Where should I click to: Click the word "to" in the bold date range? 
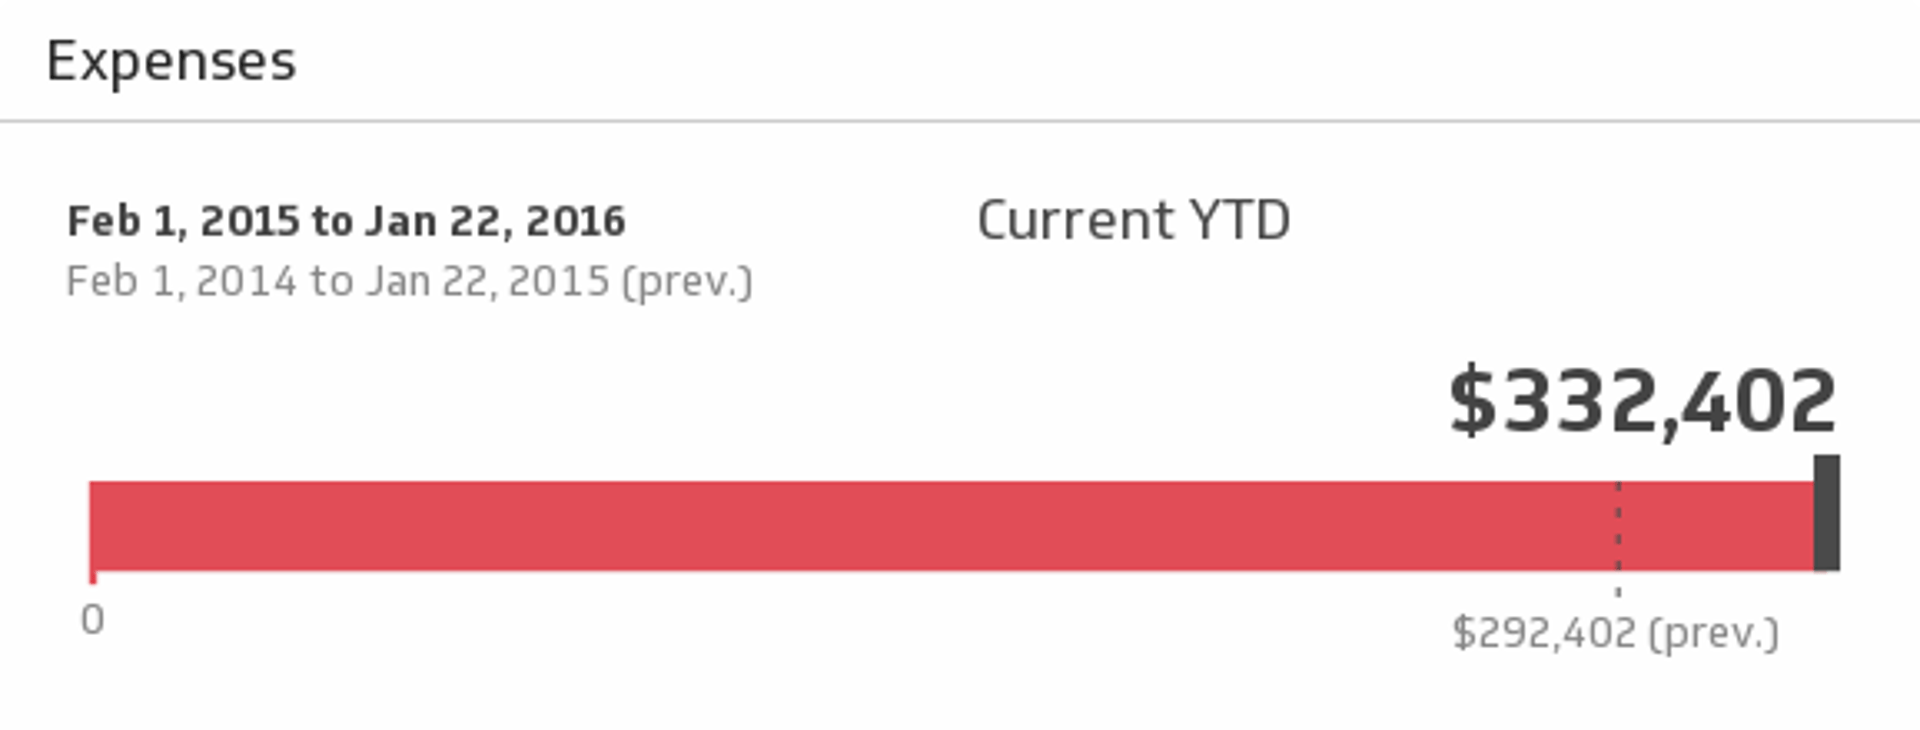tap(330, 222)
